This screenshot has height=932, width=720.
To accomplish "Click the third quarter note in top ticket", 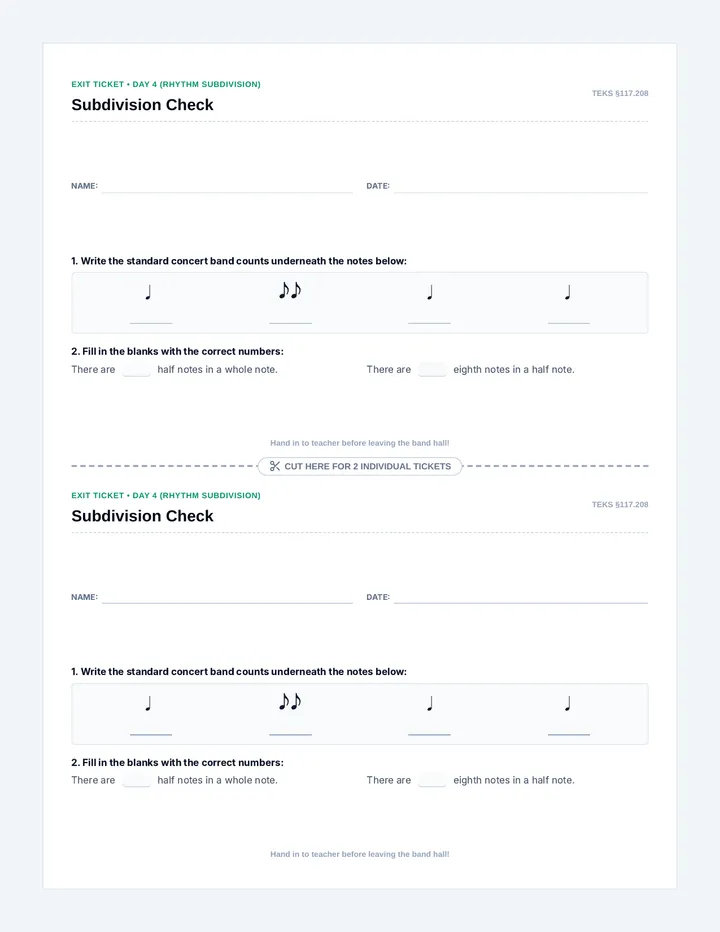I will [430, 292].
